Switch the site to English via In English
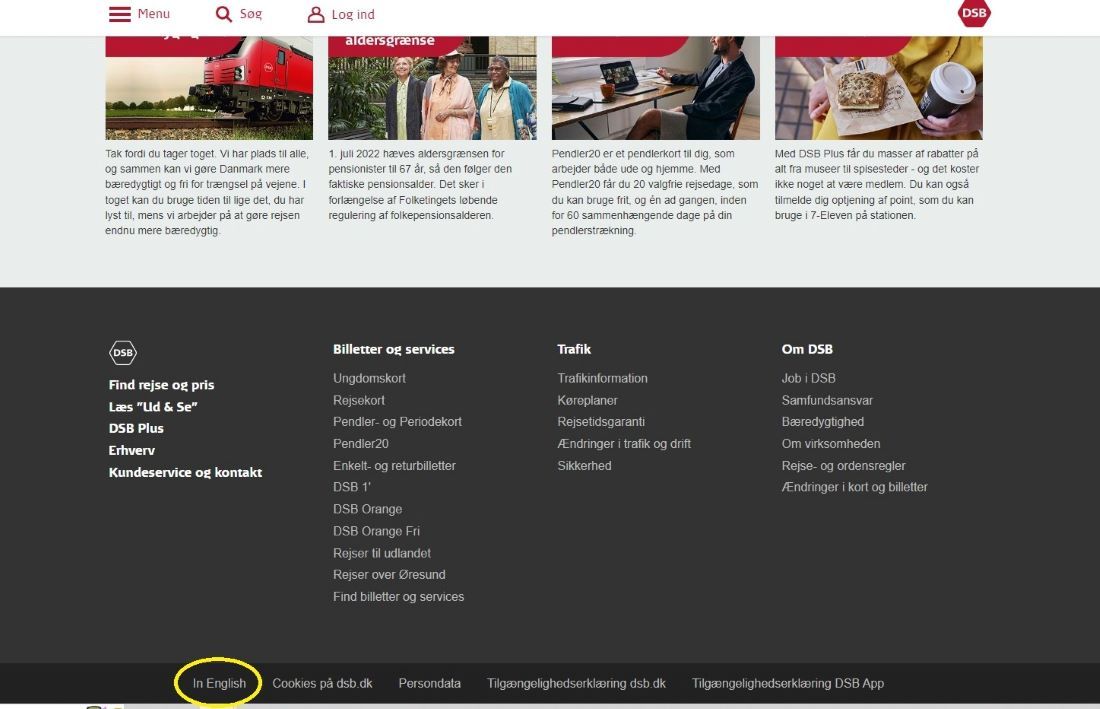1100x709 pixels. pyautogui.click(x=217, y=682)
